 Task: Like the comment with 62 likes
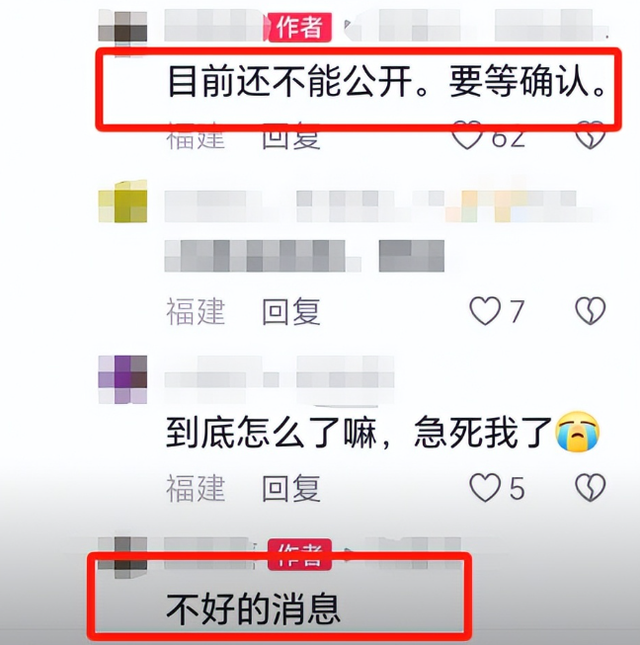coord(468,135)
